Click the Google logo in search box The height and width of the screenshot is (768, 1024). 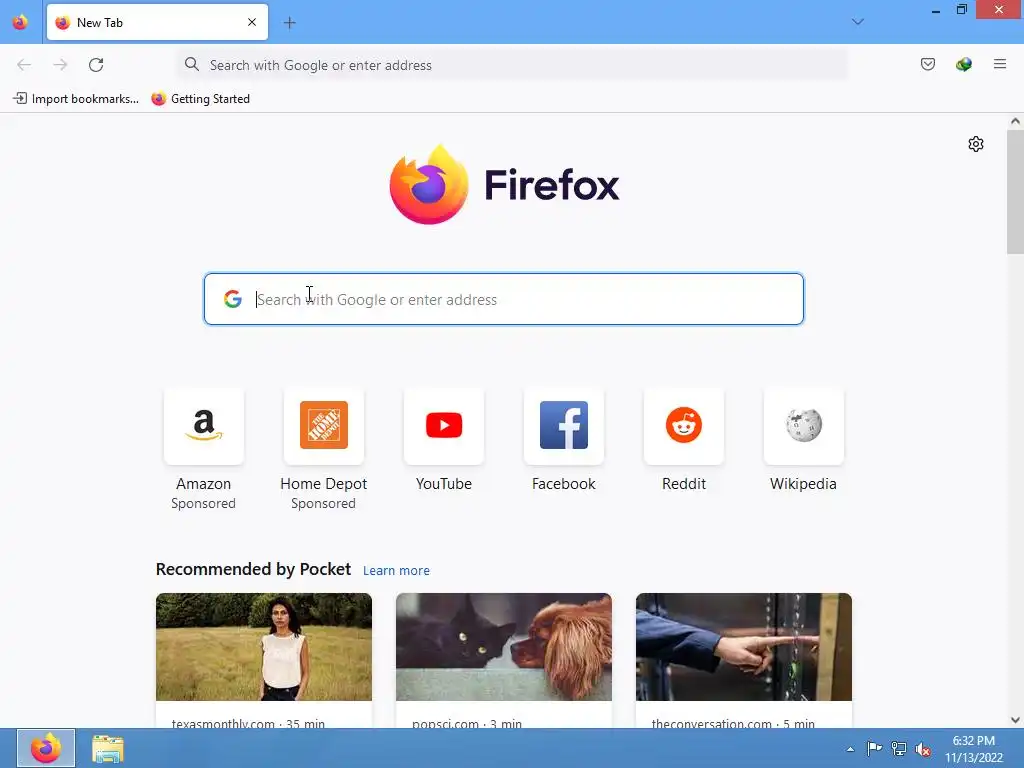click(x=232, y=299)
